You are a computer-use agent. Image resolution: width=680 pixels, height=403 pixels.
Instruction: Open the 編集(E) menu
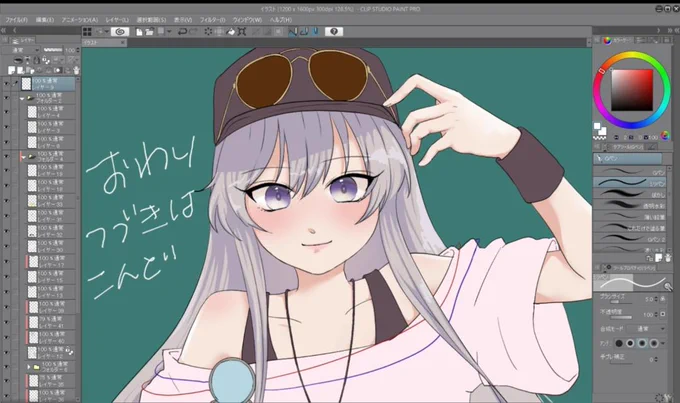pyautogui.click(x=45, y=20)
